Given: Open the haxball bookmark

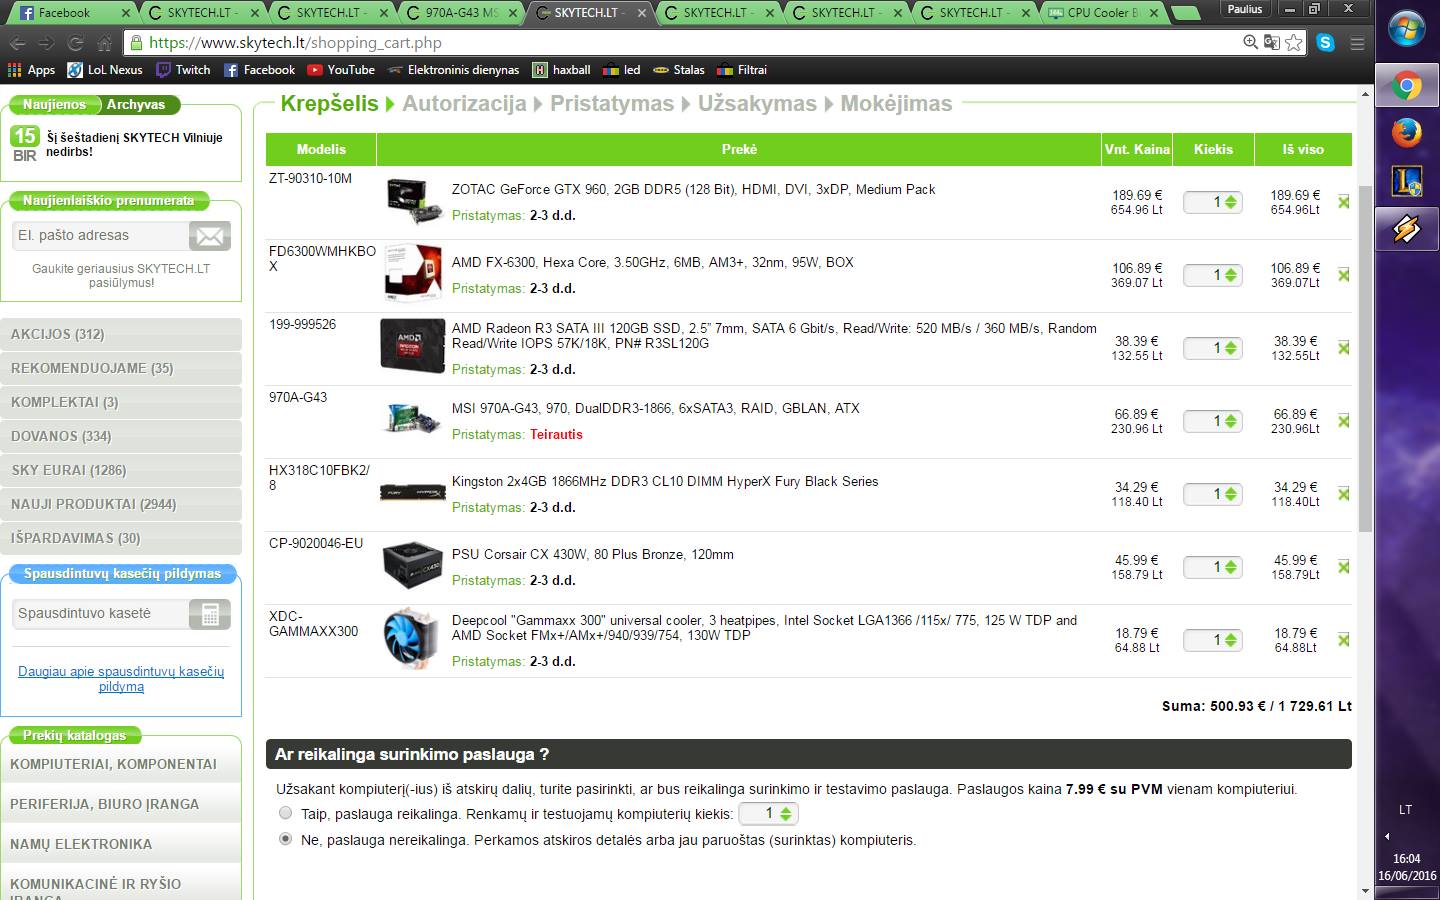Looking at the screenshot, I should point(561,70).
